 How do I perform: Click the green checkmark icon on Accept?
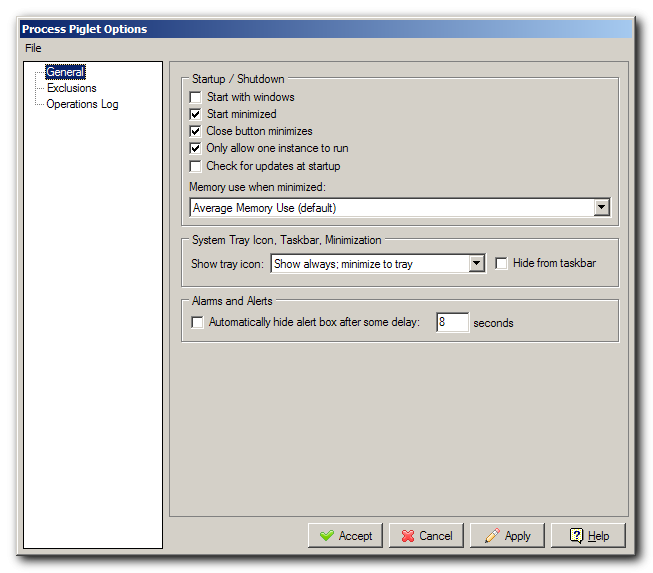(327, 536)
